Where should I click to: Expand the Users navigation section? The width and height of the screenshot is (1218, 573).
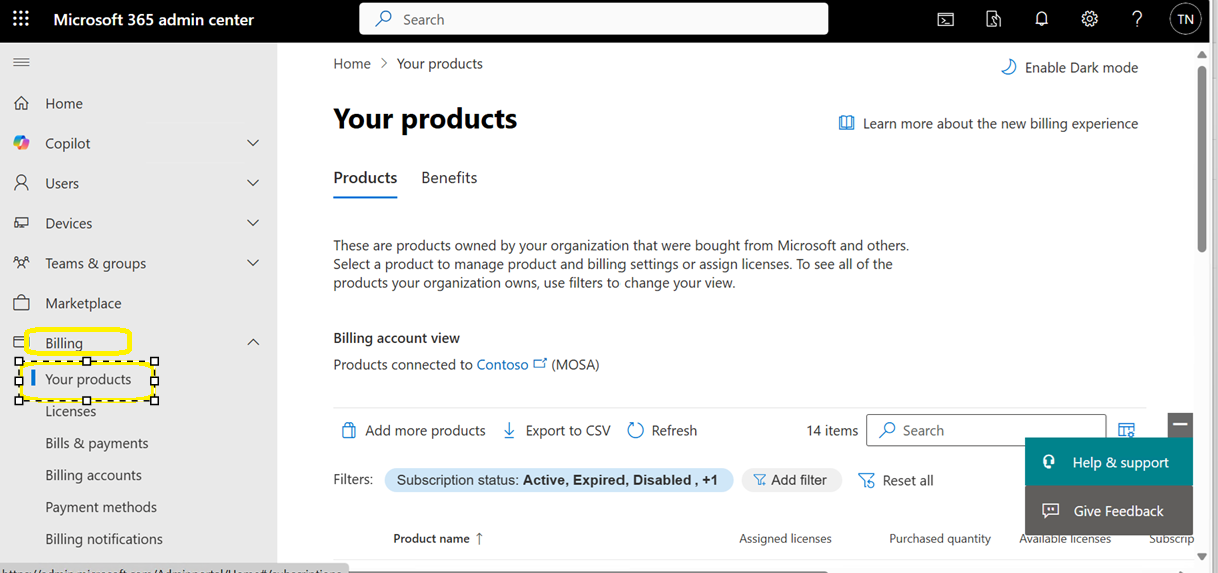coord(253,183)
